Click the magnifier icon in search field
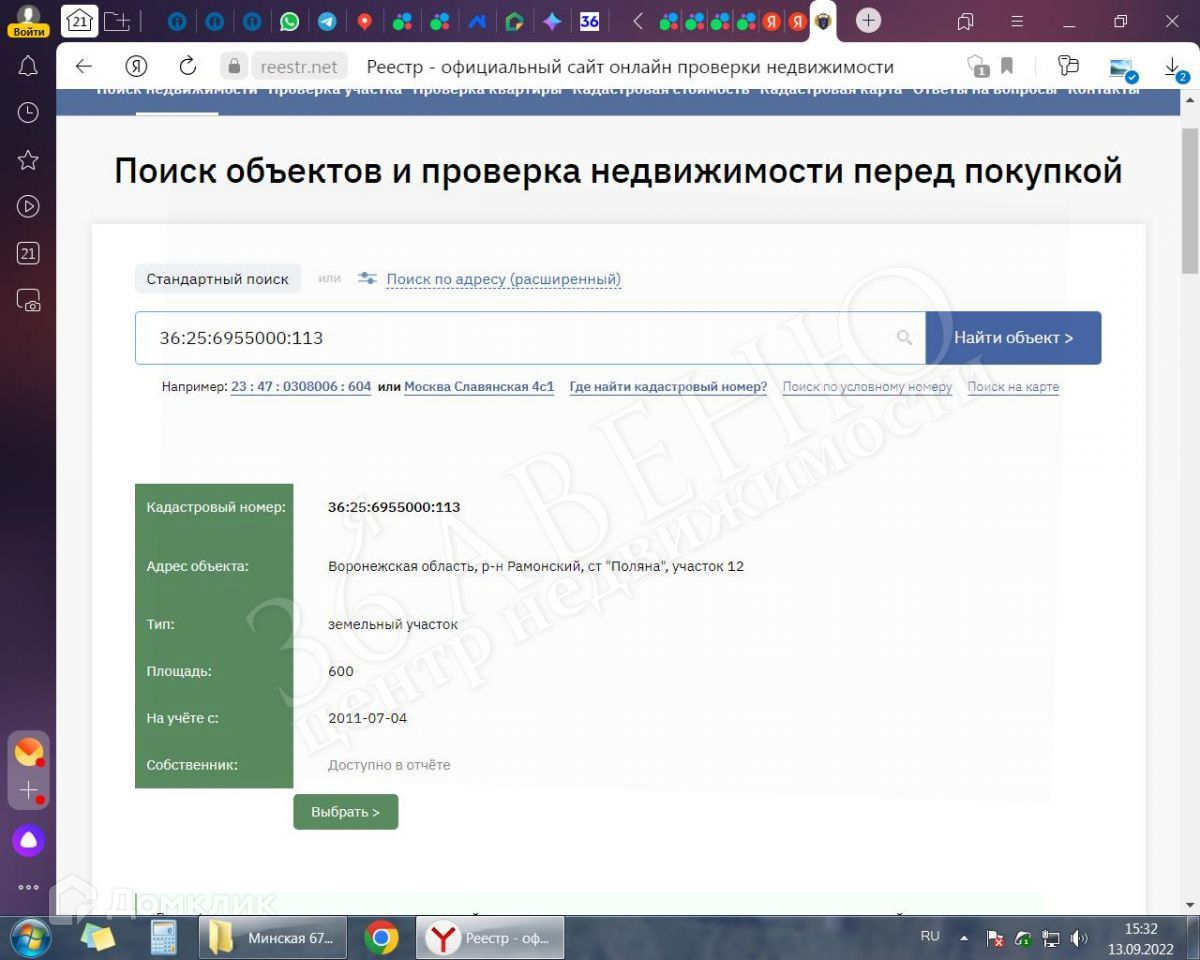Screen dimensions: 1200x960 904,338
